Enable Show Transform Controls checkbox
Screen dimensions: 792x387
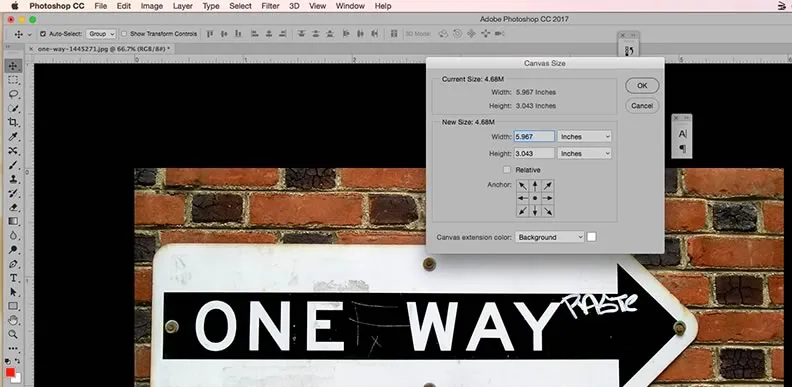tap(124, 34)
